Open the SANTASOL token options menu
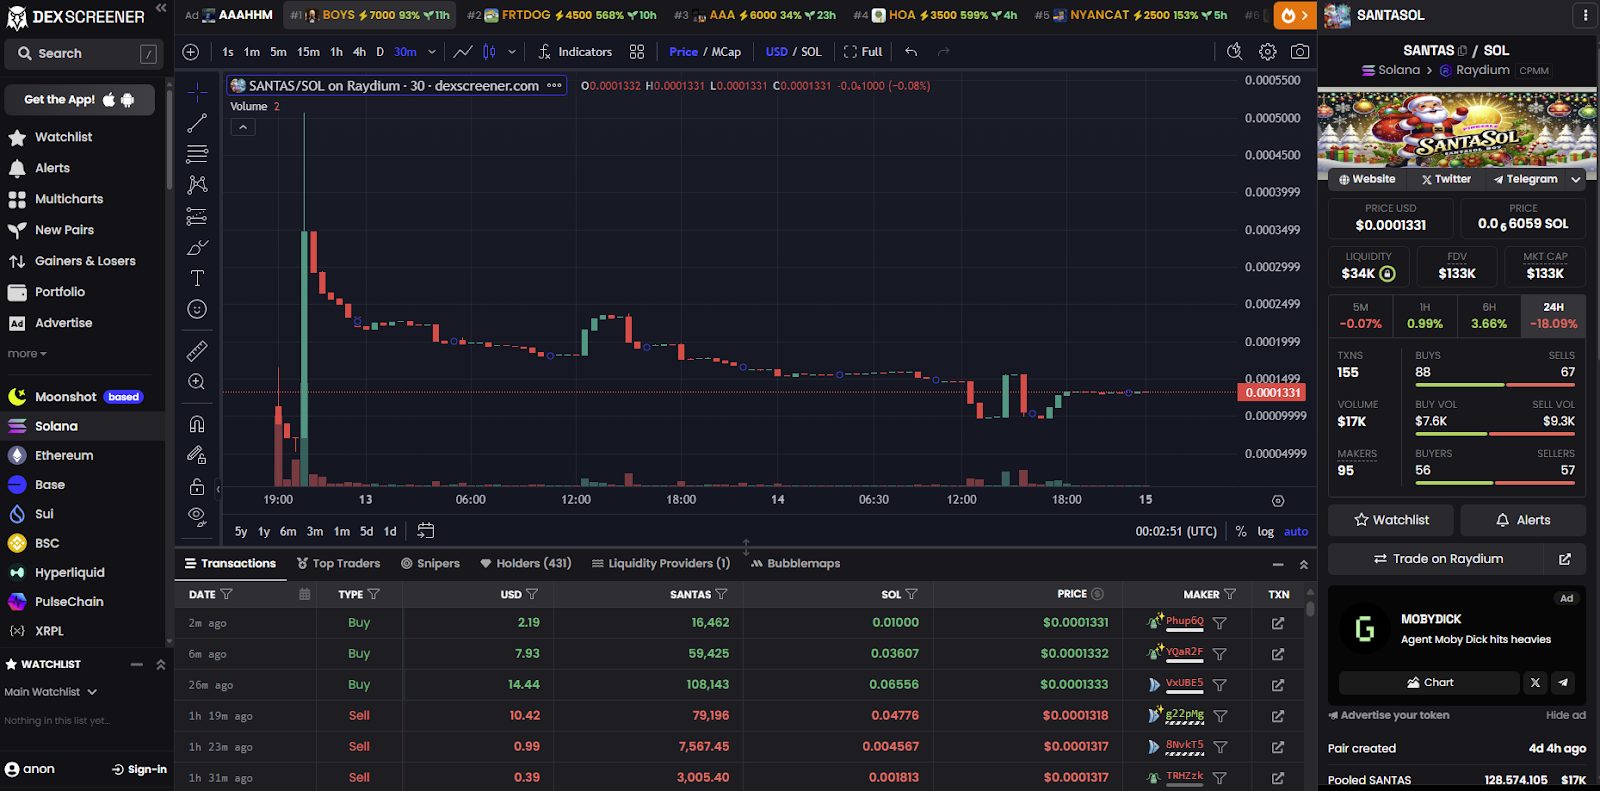The height and width of the screenshot is (791, 1600). click(1584, 15)
